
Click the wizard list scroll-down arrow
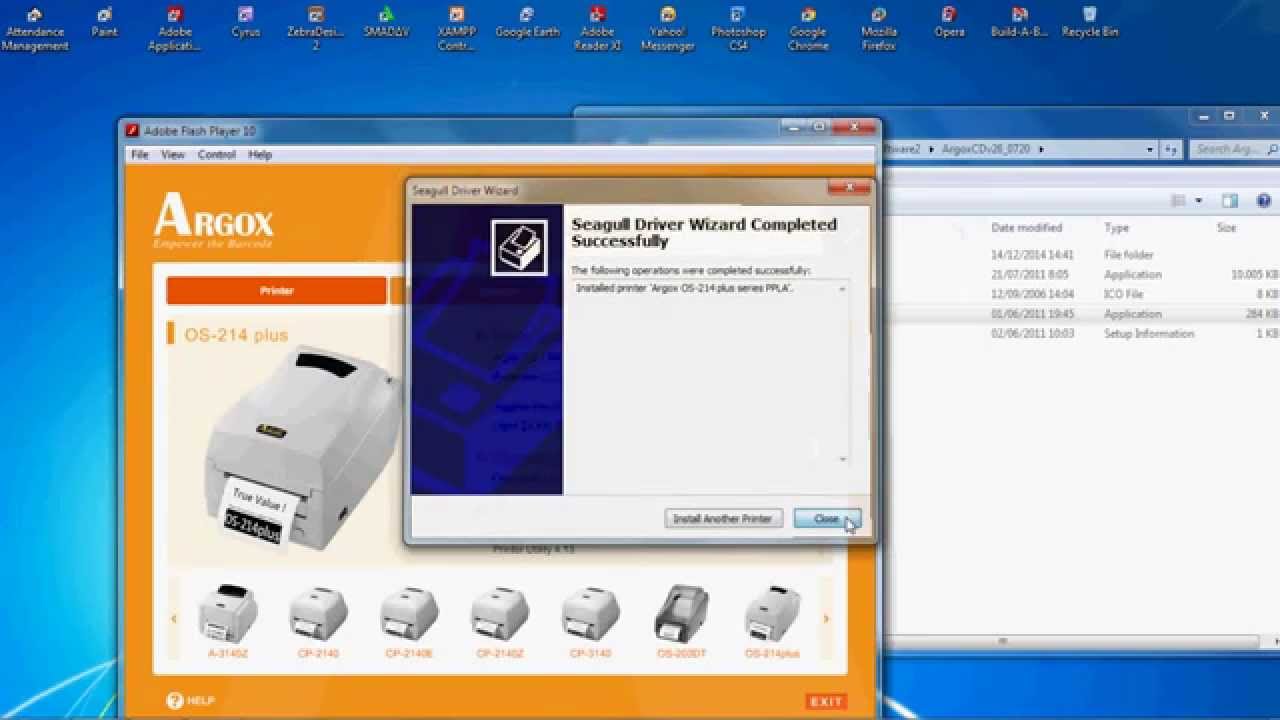[842, 459]
